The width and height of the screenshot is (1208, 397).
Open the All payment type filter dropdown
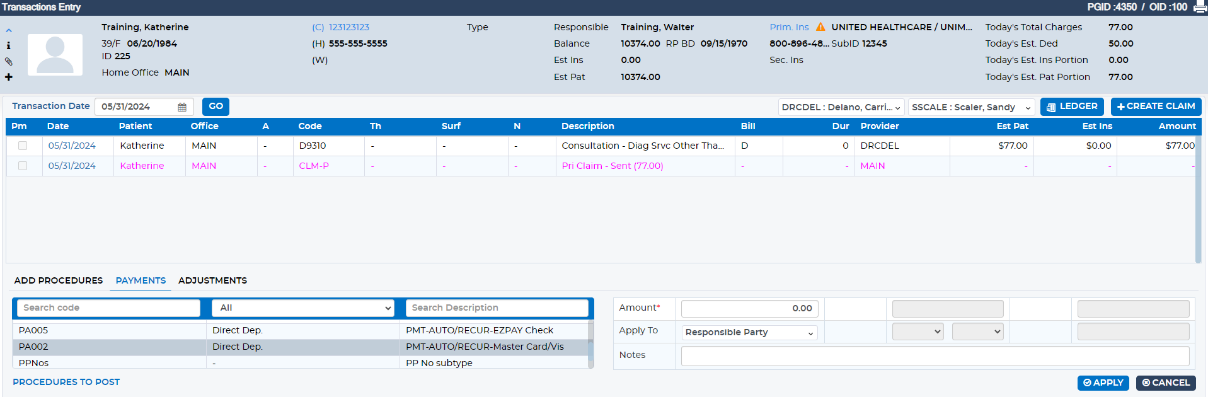tap(306, 308)
